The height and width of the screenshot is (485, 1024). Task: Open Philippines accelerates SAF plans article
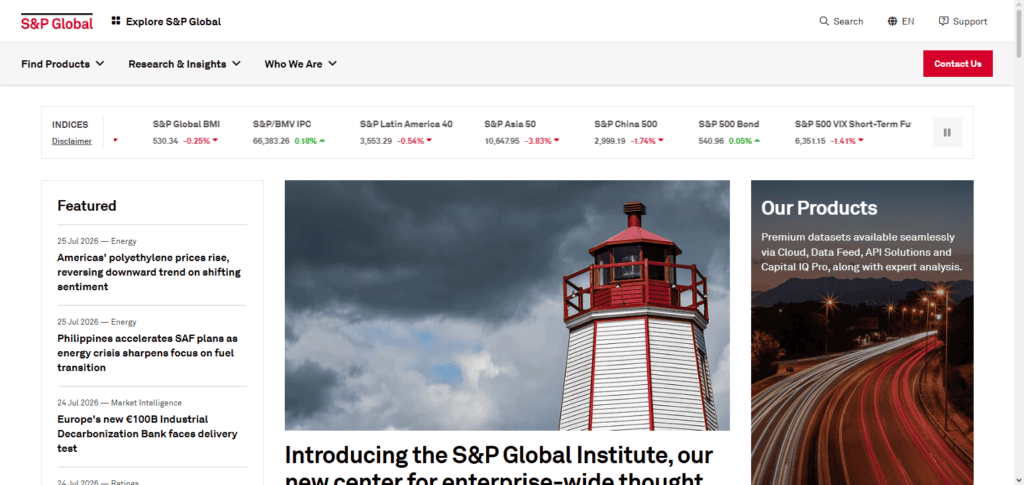[148, 353]
